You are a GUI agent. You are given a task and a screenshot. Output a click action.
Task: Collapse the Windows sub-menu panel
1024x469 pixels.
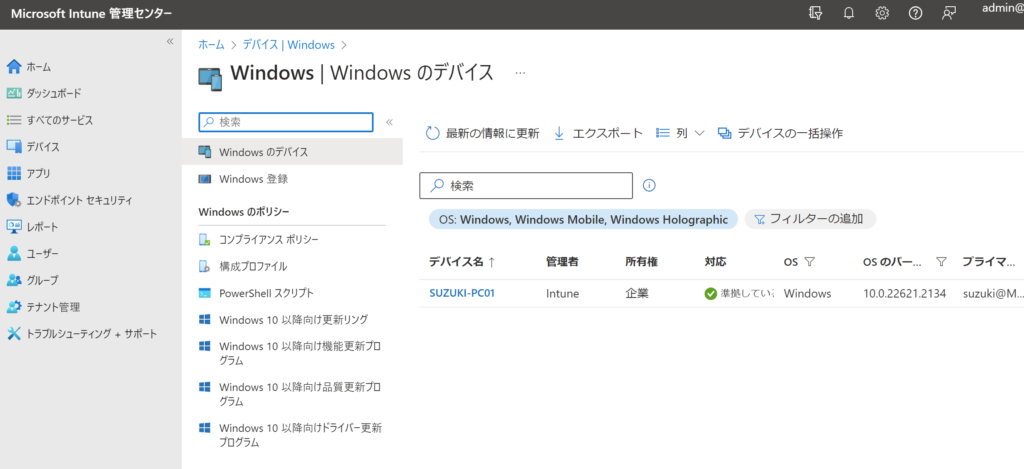coord(389,122)
